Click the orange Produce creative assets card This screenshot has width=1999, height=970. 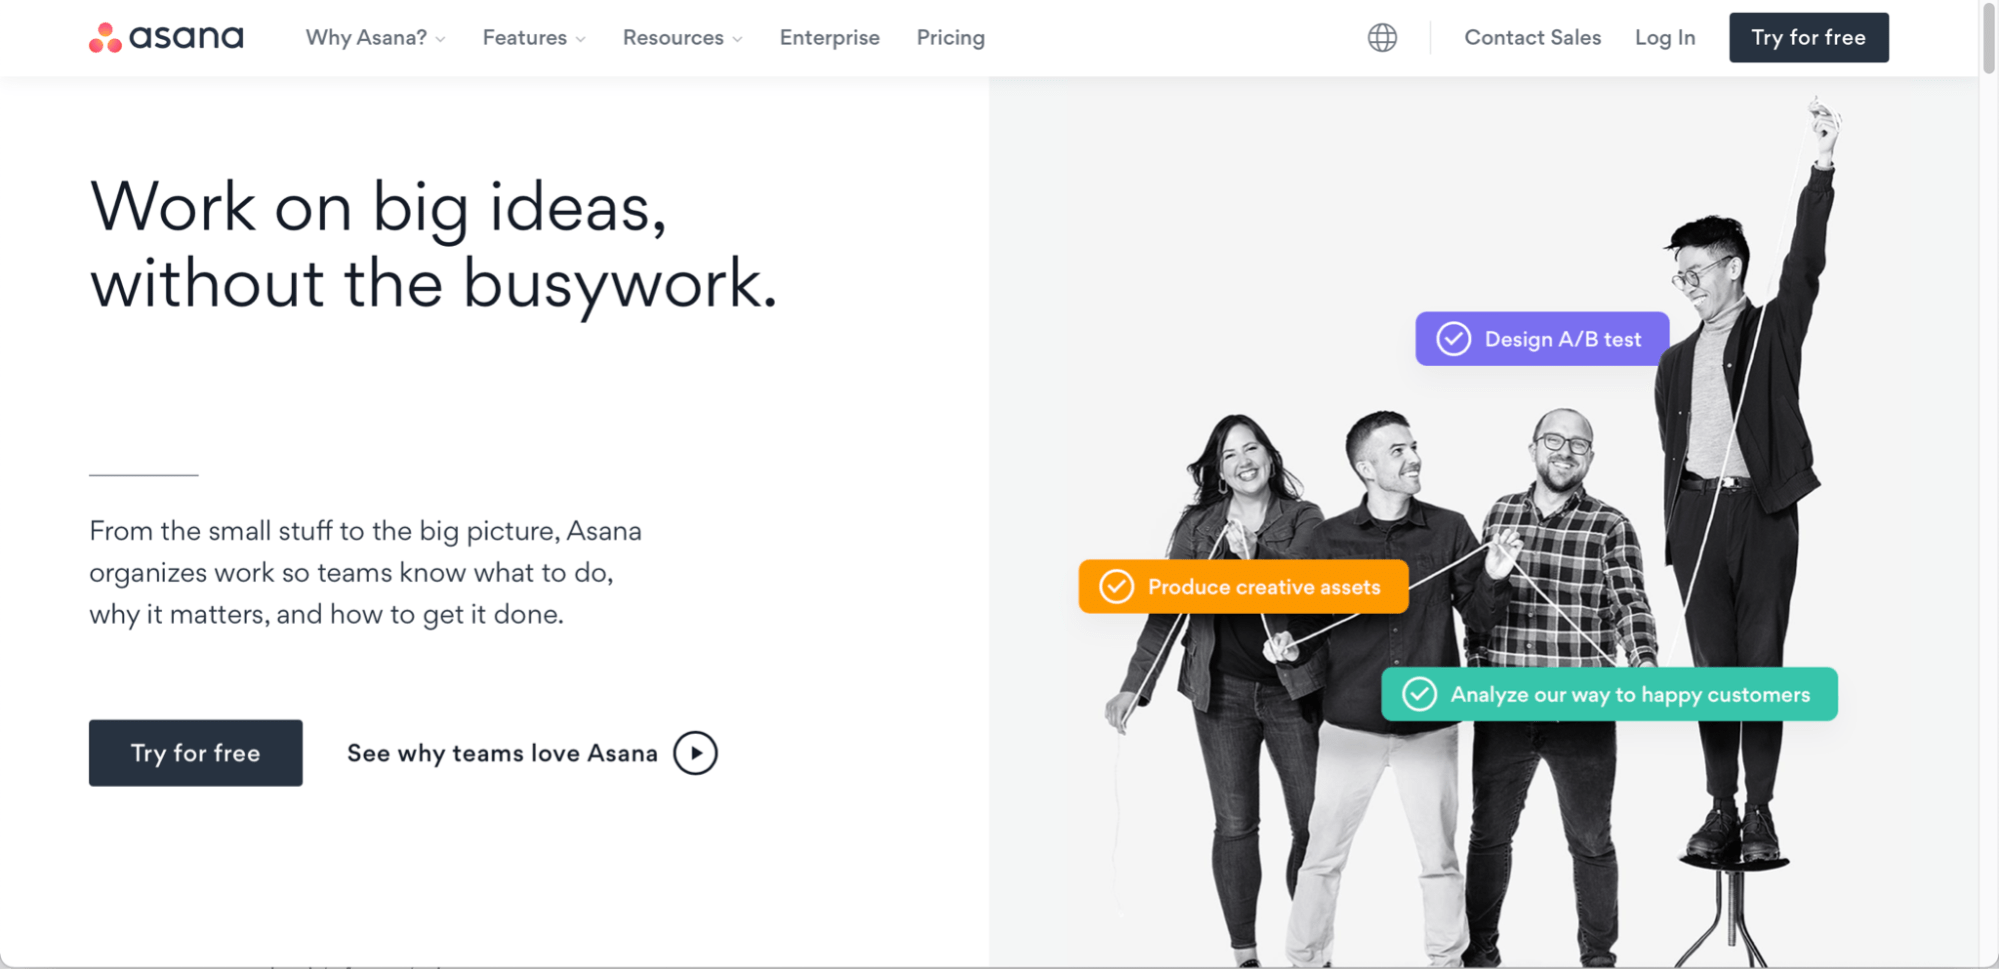coord(1243,587)
